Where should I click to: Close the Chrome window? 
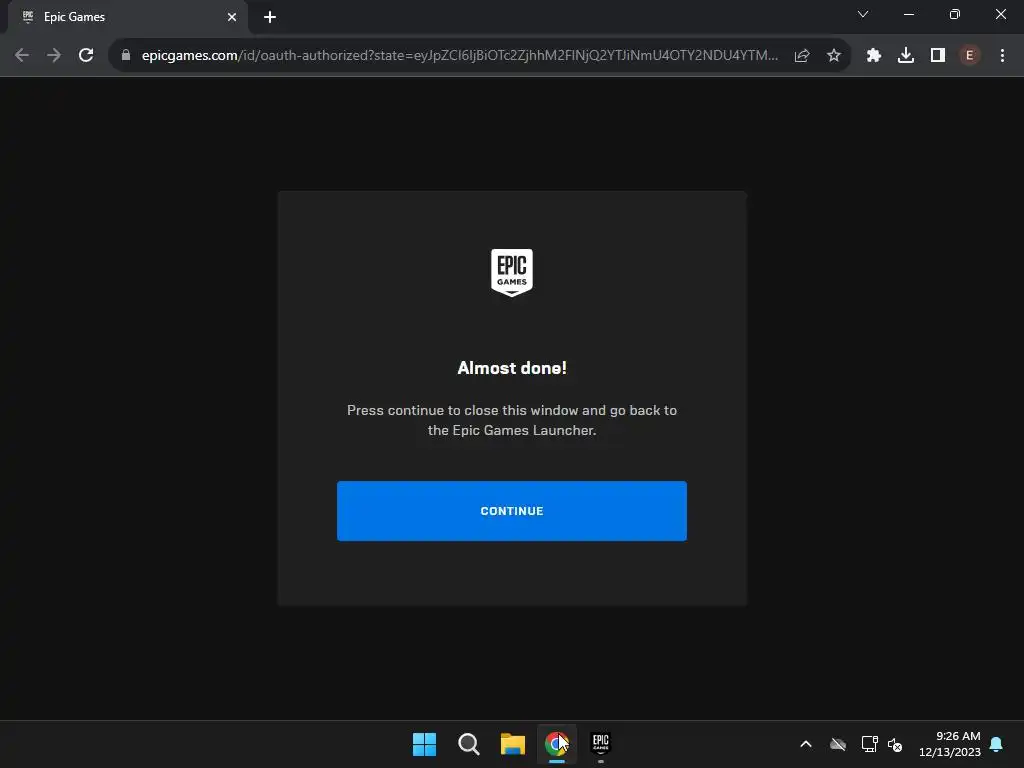click(1000, 14)
